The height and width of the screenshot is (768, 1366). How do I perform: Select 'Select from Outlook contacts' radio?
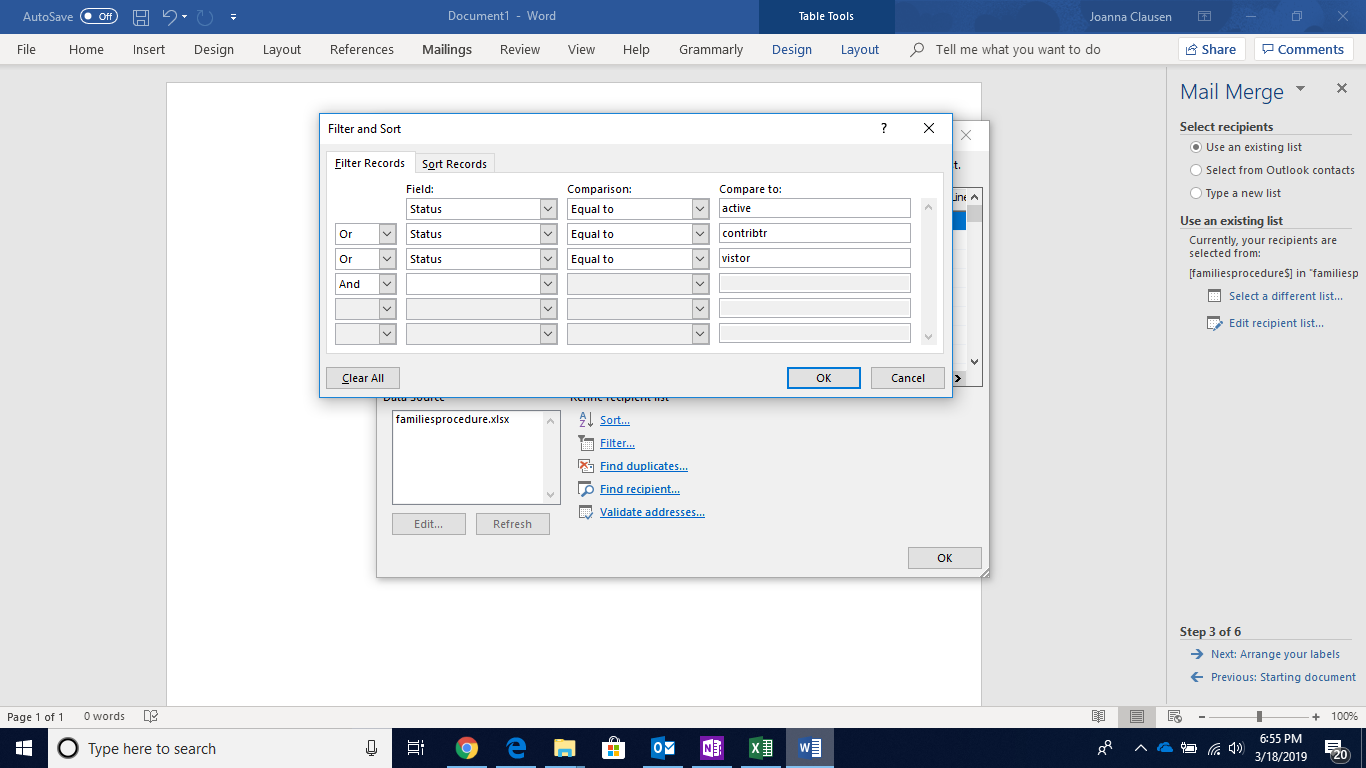(1196, 170)
